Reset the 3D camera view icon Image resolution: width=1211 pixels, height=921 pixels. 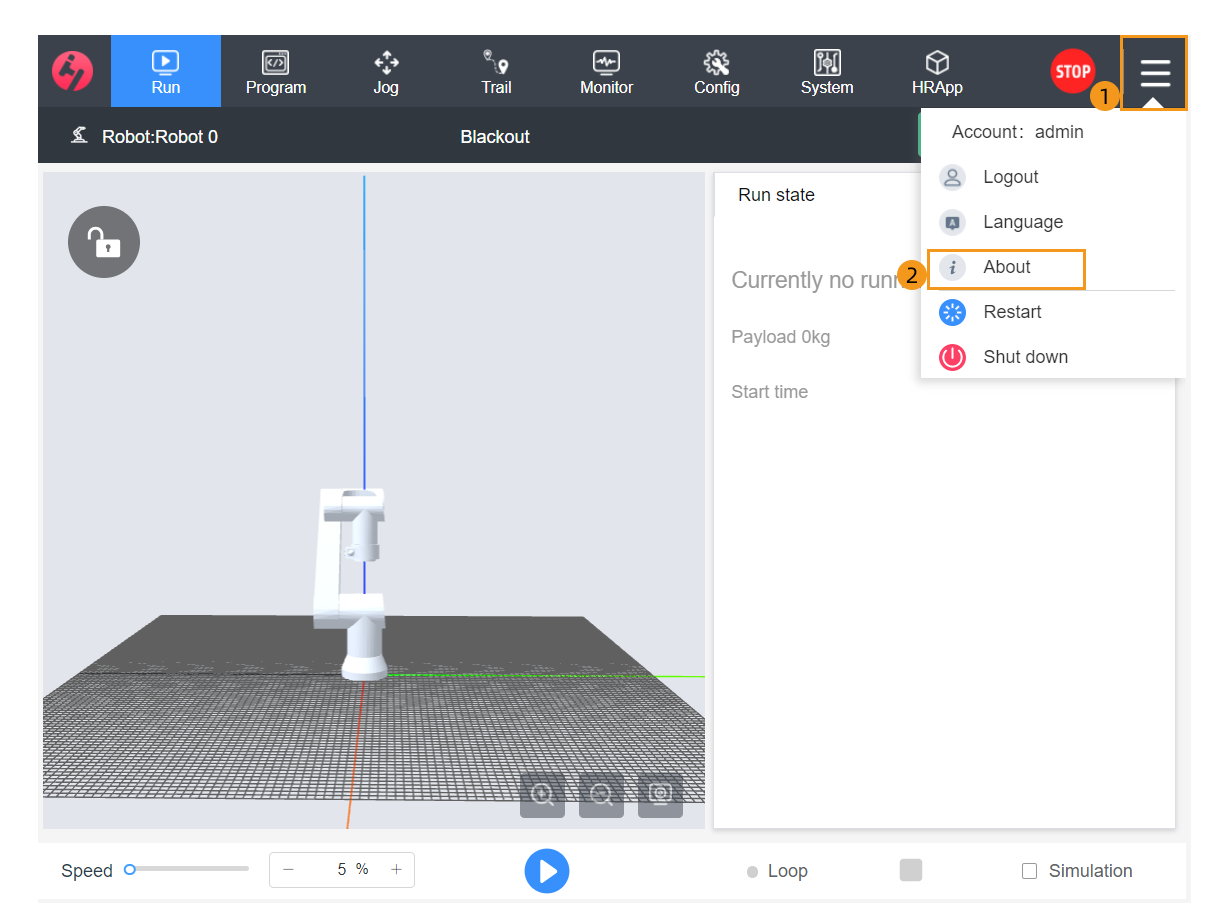(x=660, y=795)
